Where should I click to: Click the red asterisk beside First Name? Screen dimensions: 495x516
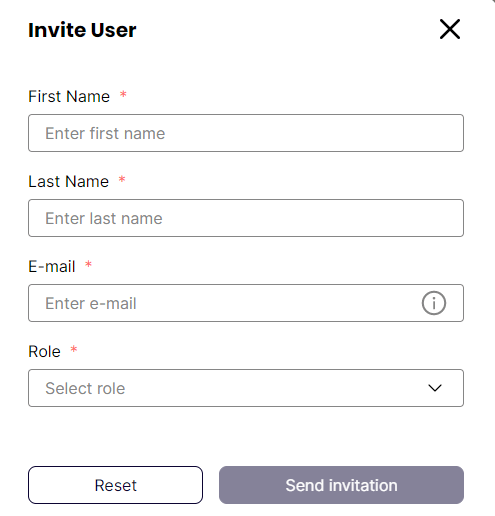pos(123,94)
